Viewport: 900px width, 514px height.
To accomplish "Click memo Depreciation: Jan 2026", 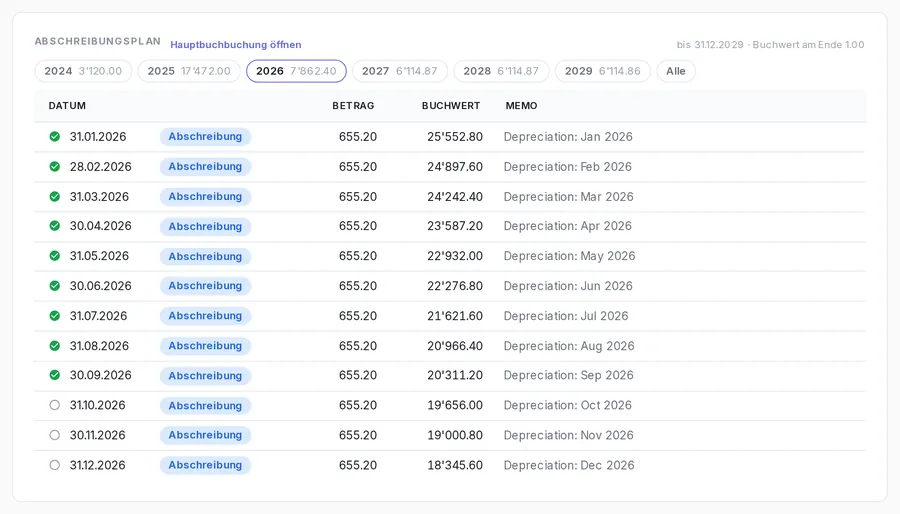I will tap(568, 137).
